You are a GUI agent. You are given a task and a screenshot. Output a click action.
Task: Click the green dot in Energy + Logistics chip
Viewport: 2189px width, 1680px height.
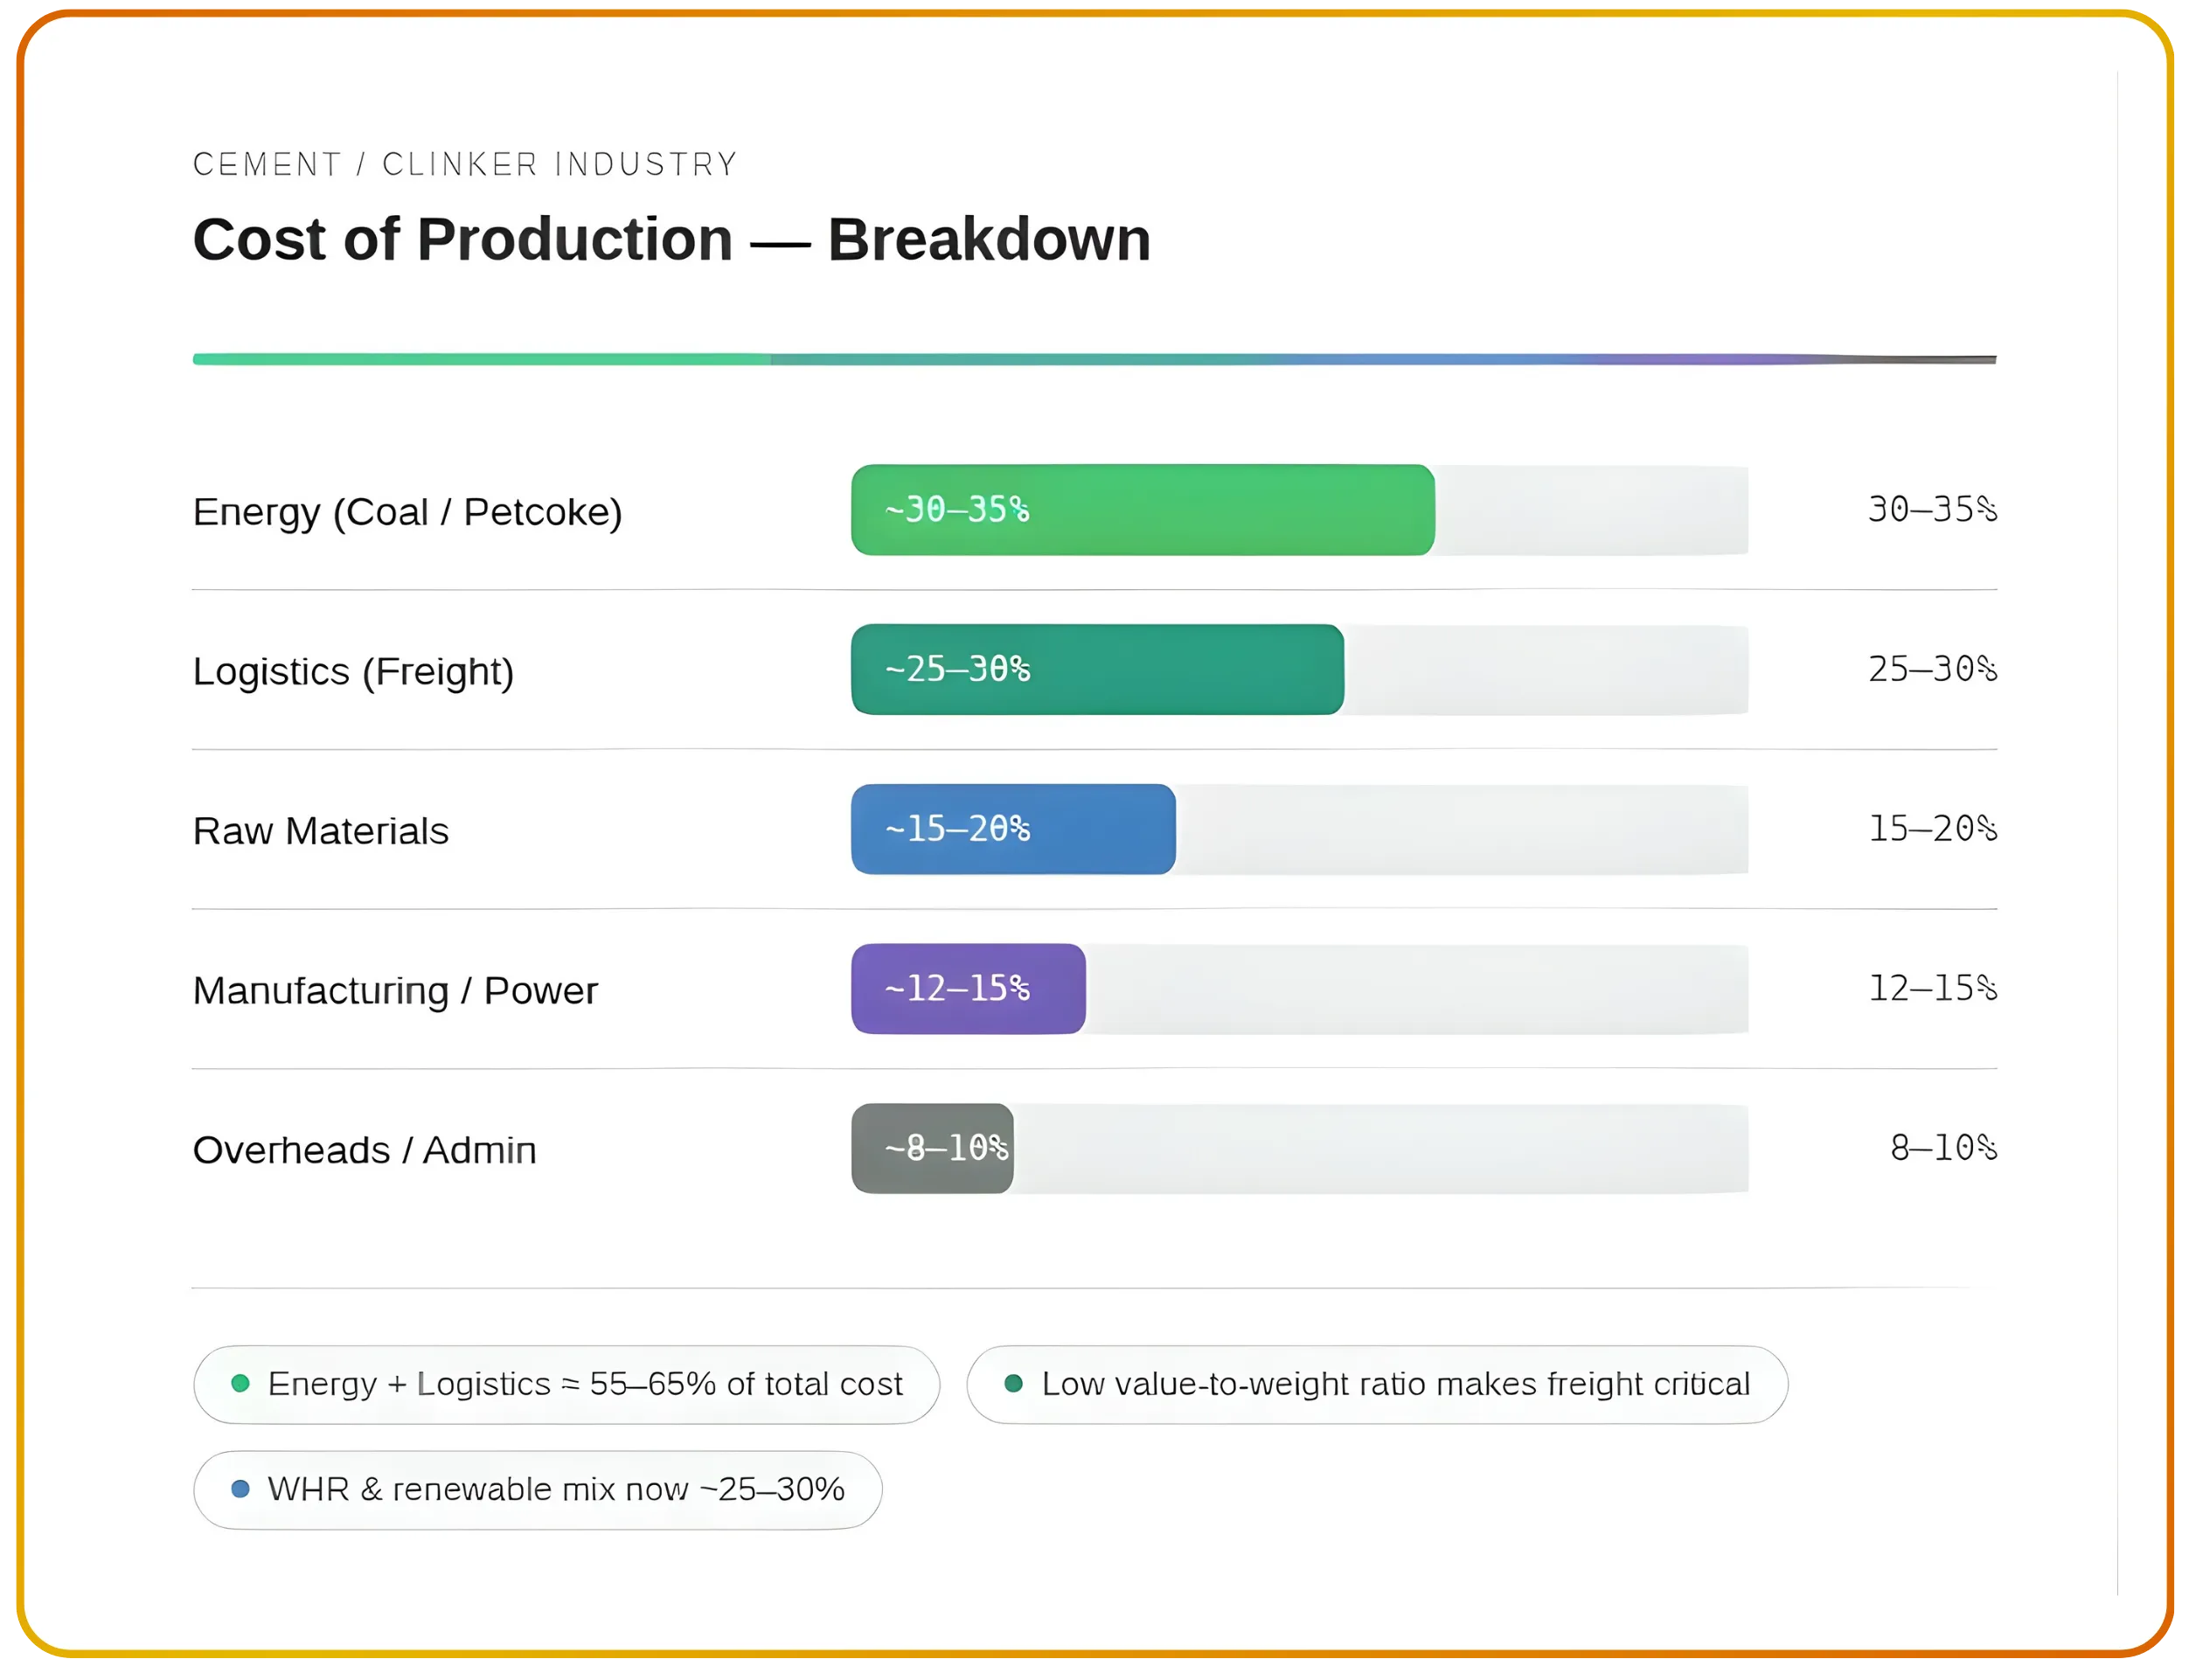tap(240, 1383)
